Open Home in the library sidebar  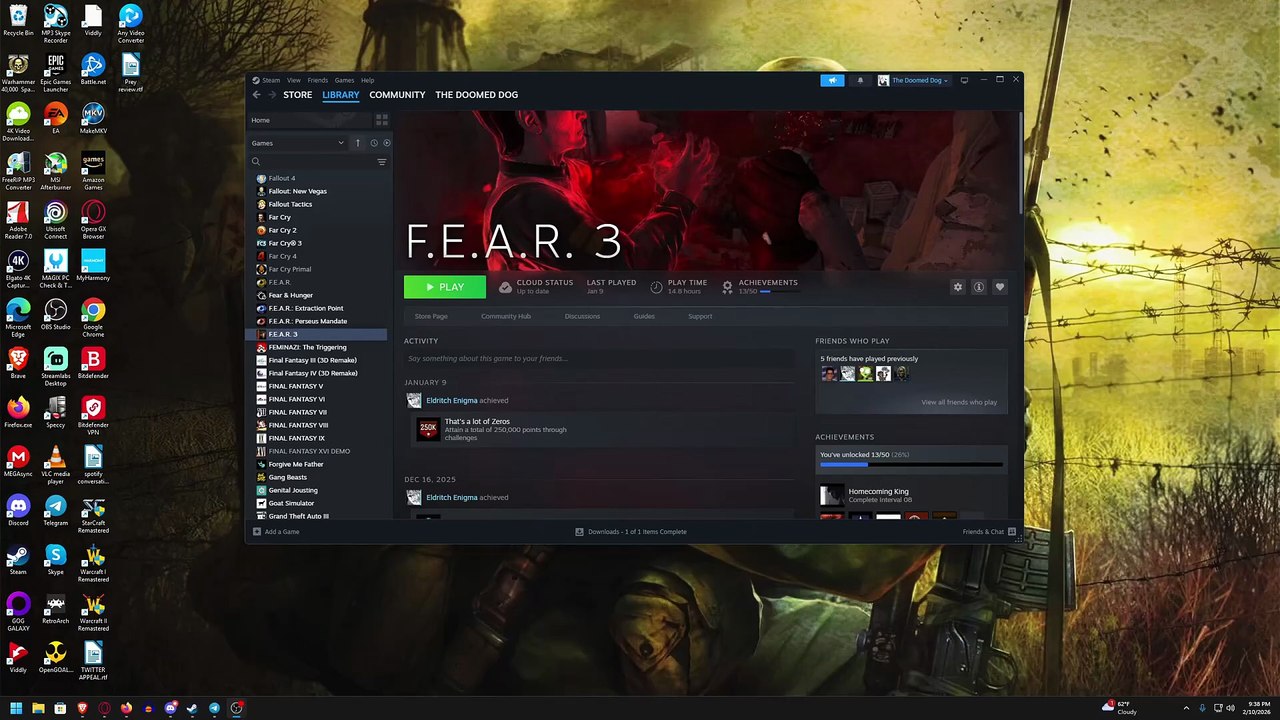[260, 120]
